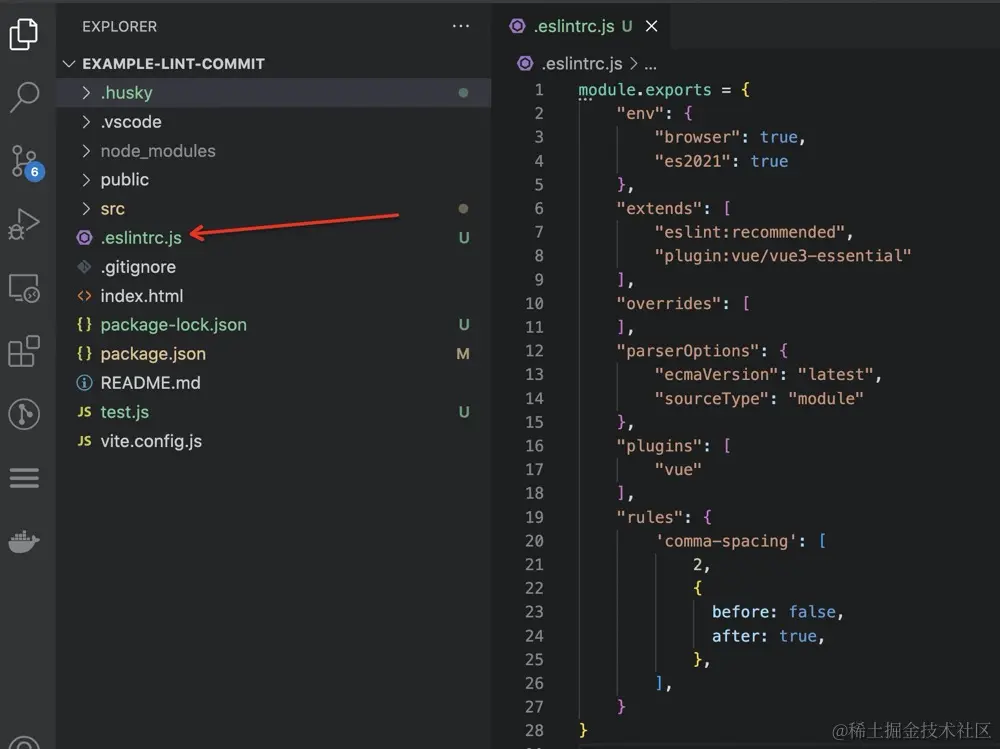This screenshot has width=1000, height=749.
Task: Click the braces icon beside package-lock.json
Action: coord(84,325)
